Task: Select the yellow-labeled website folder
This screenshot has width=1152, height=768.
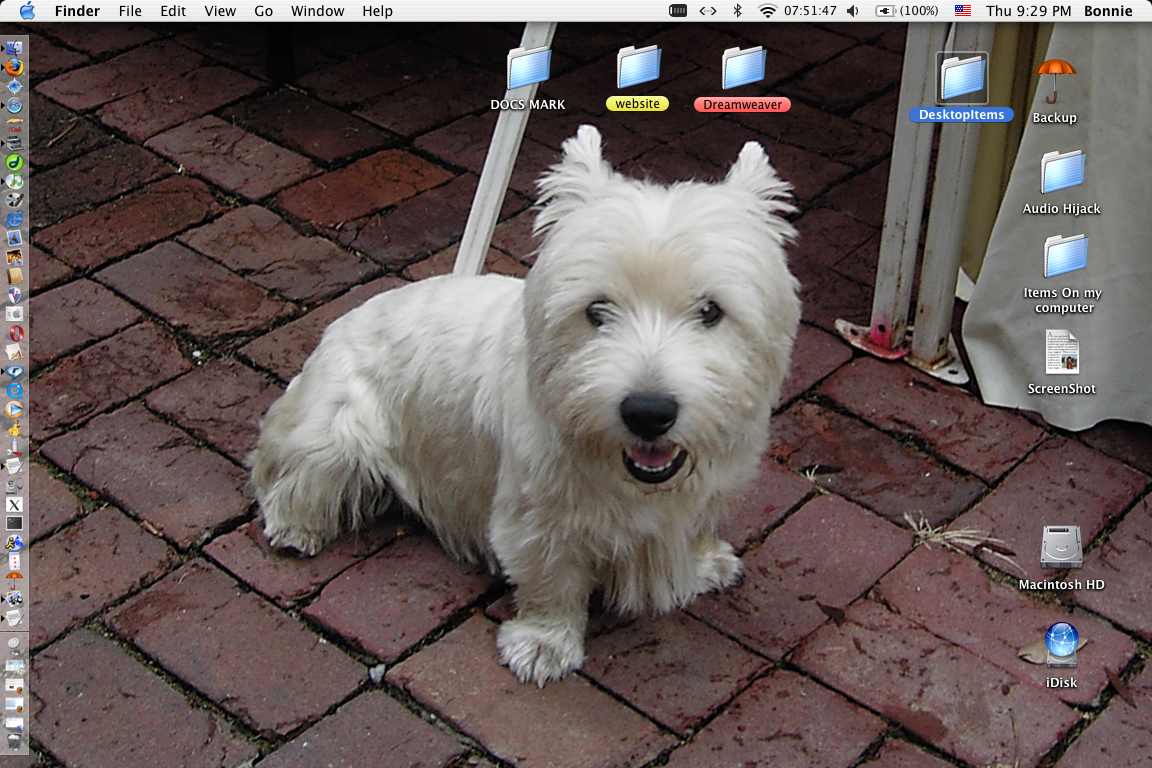Action: click(x=638, y=67)
